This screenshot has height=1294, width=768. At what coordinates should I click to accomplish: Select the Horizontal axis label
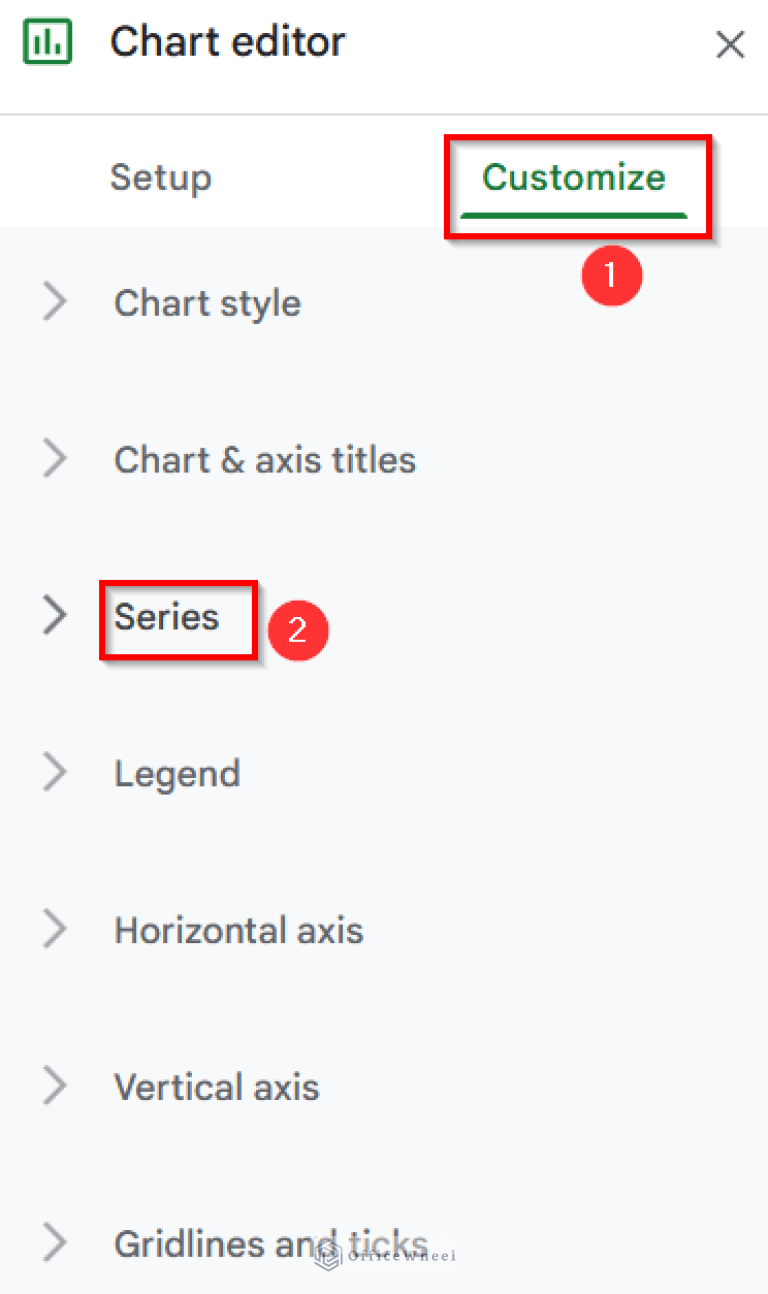coord(238,930)
